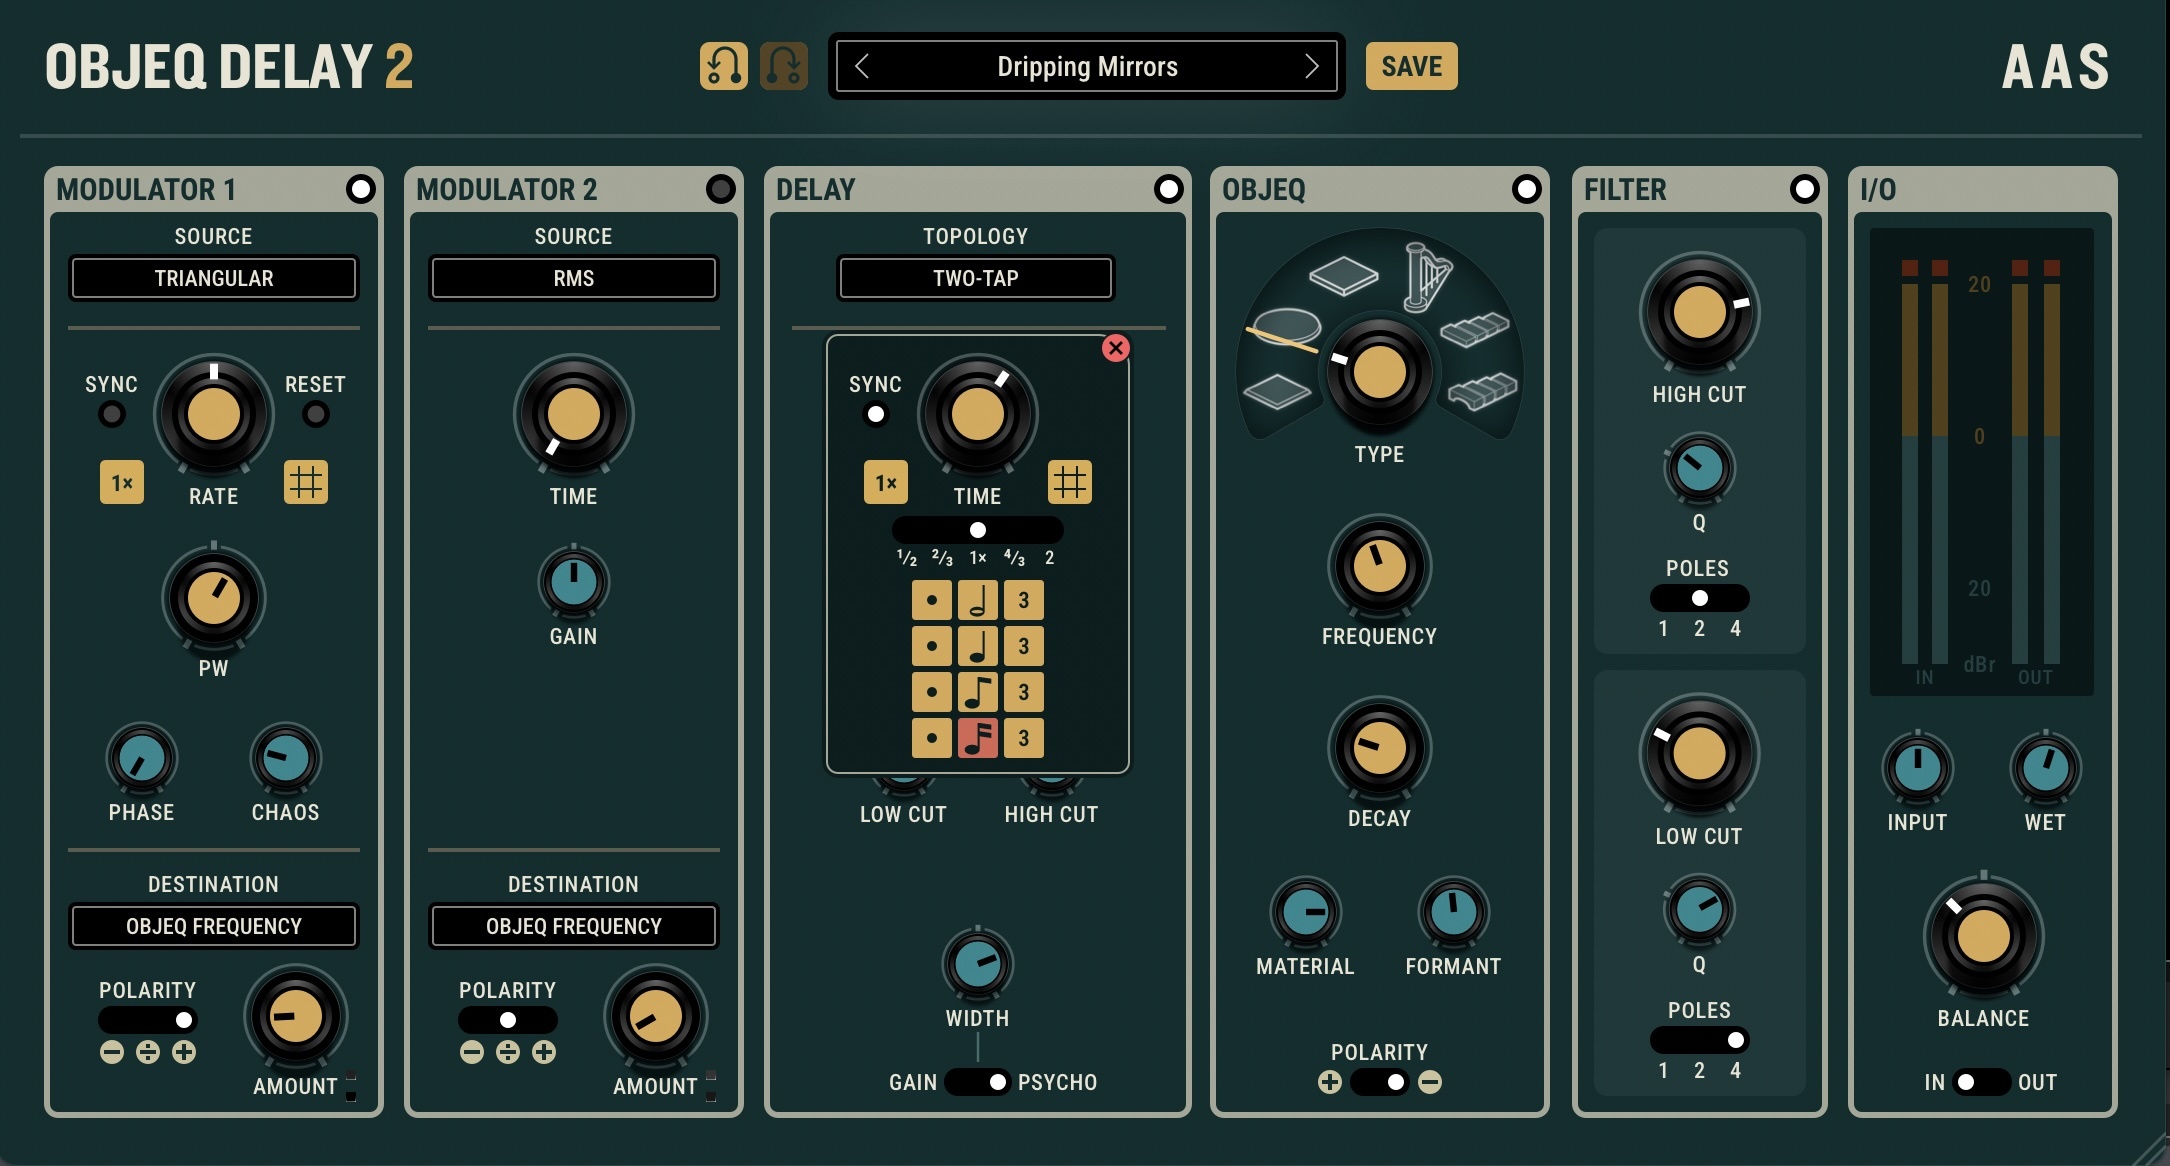2170x1166 pixels.
Task: Go to next preset with right arrow
Action: [1312, 66]
